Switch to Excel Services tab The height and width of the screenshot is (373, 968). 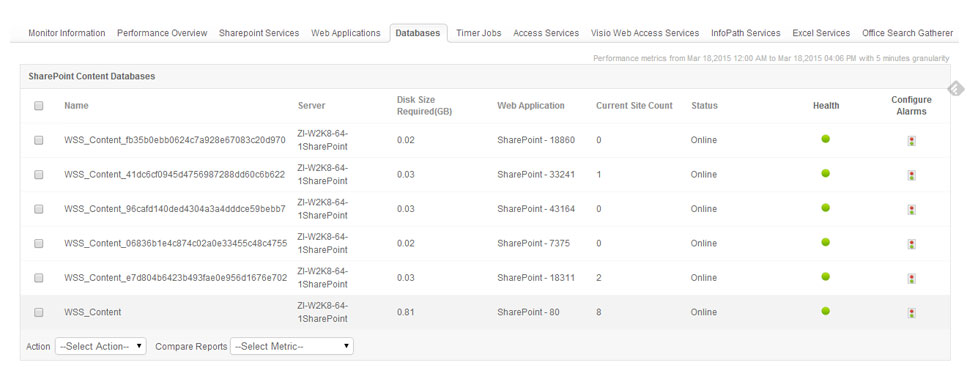click(821, 33)
